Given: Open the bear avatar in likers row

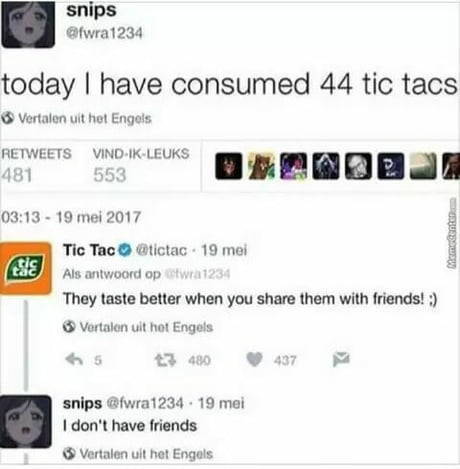Looking at the screenshot, I should [x=261, y=166].
